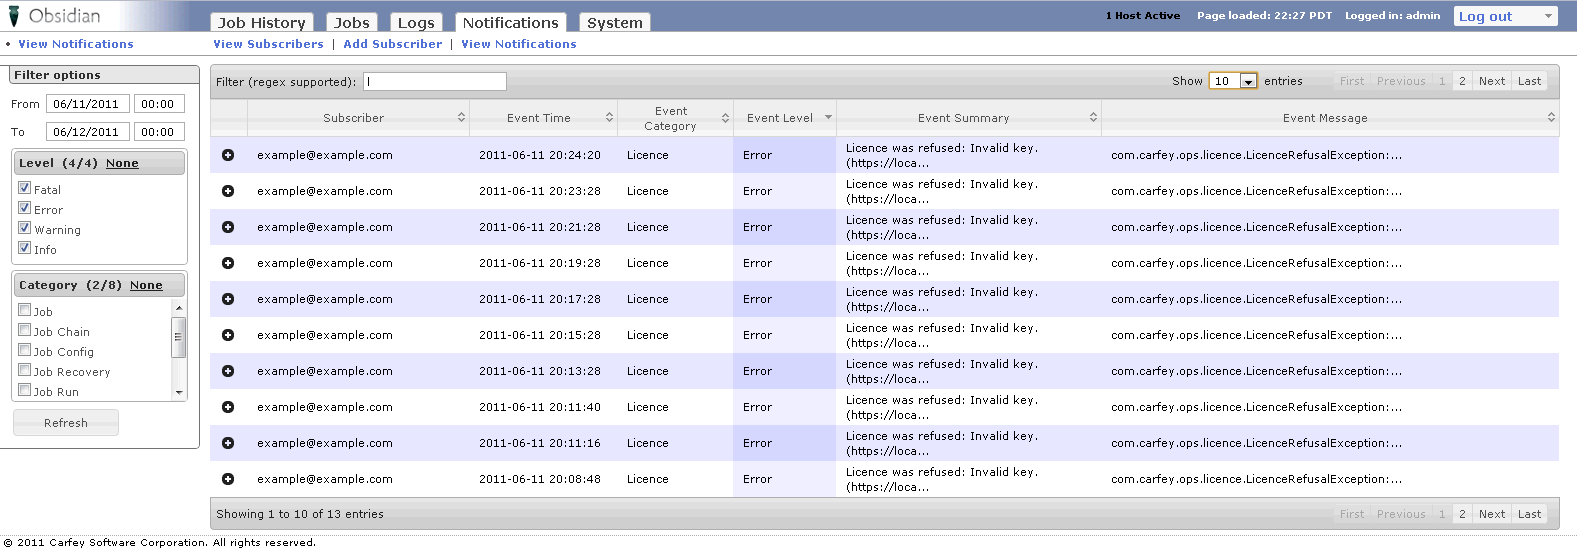This screenshot has height=555, width=1577.
Task: Open the System tab
Action: 614,23
